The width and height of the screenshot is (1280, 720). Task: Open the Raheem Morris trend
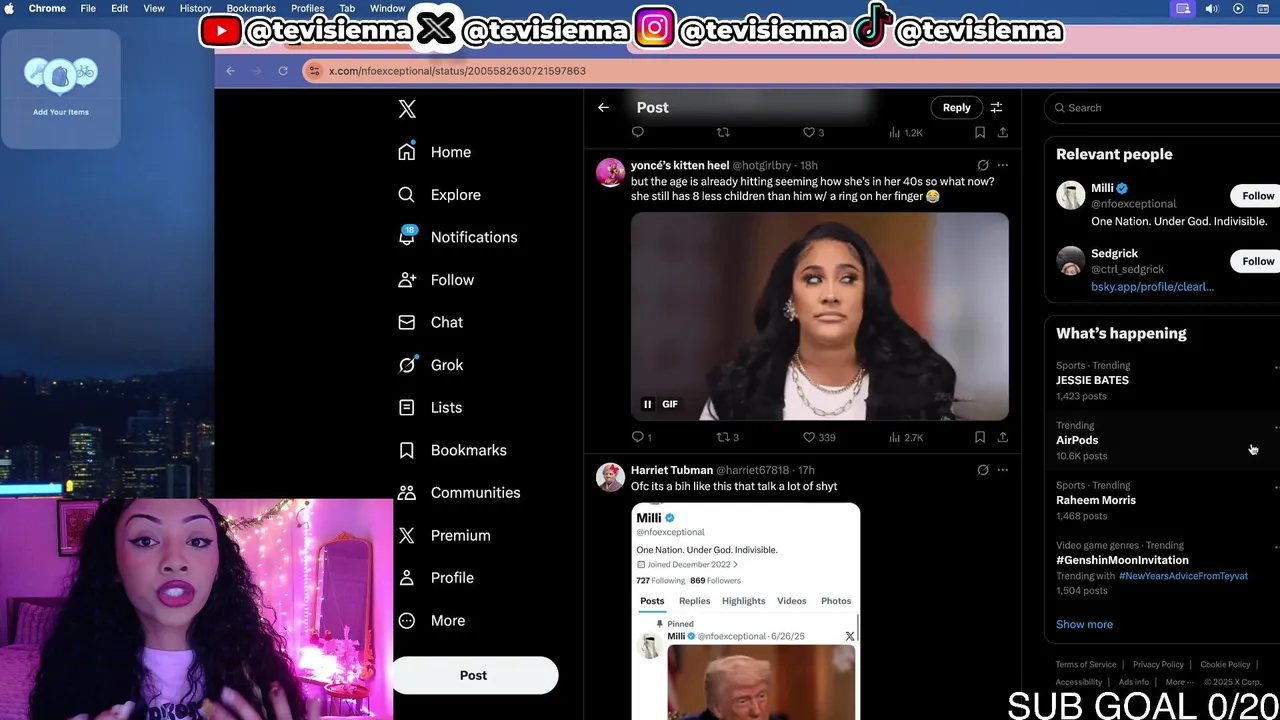[x=1096, y=500]
